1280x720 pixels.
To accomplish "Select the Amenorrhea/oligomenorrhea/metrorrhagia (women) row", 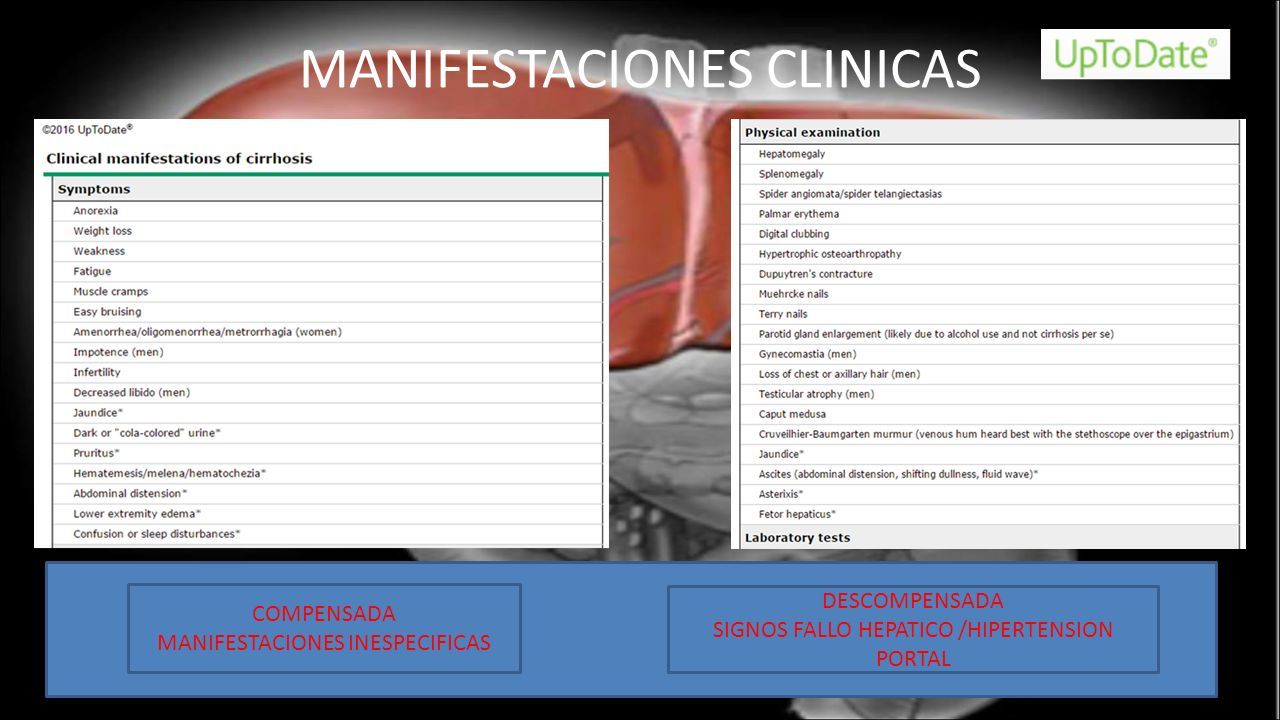I will [328, 332].
